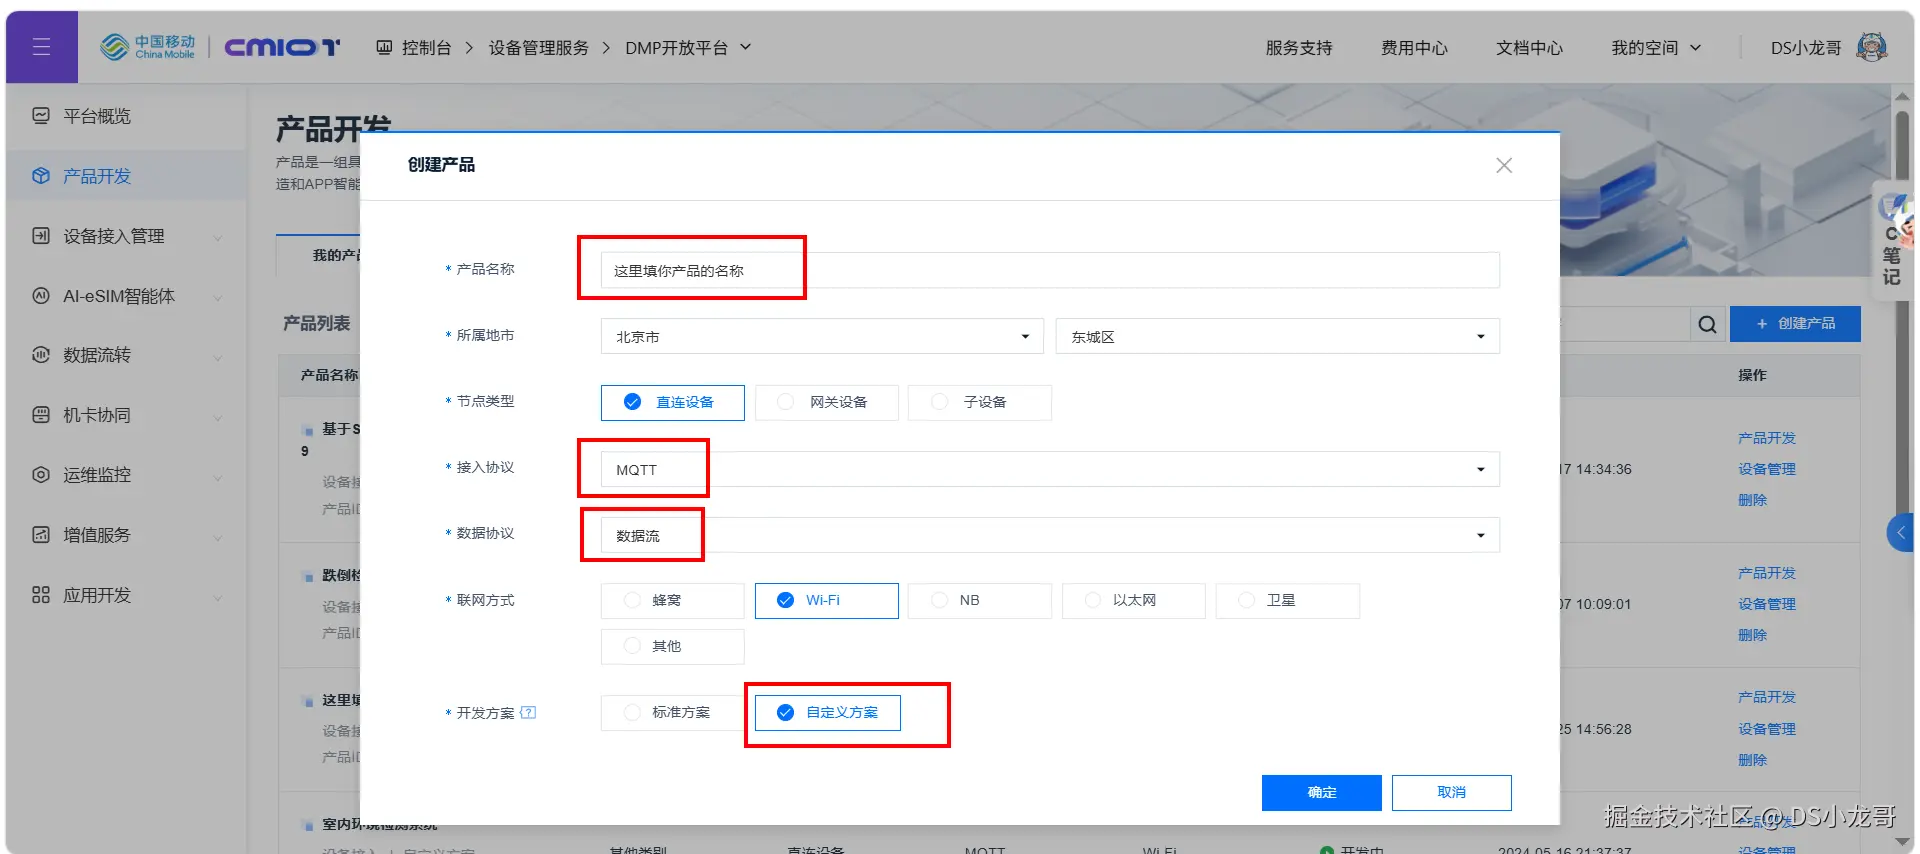Click the 确定 confirm button
1920x854 pixels.
point(1322,792)
